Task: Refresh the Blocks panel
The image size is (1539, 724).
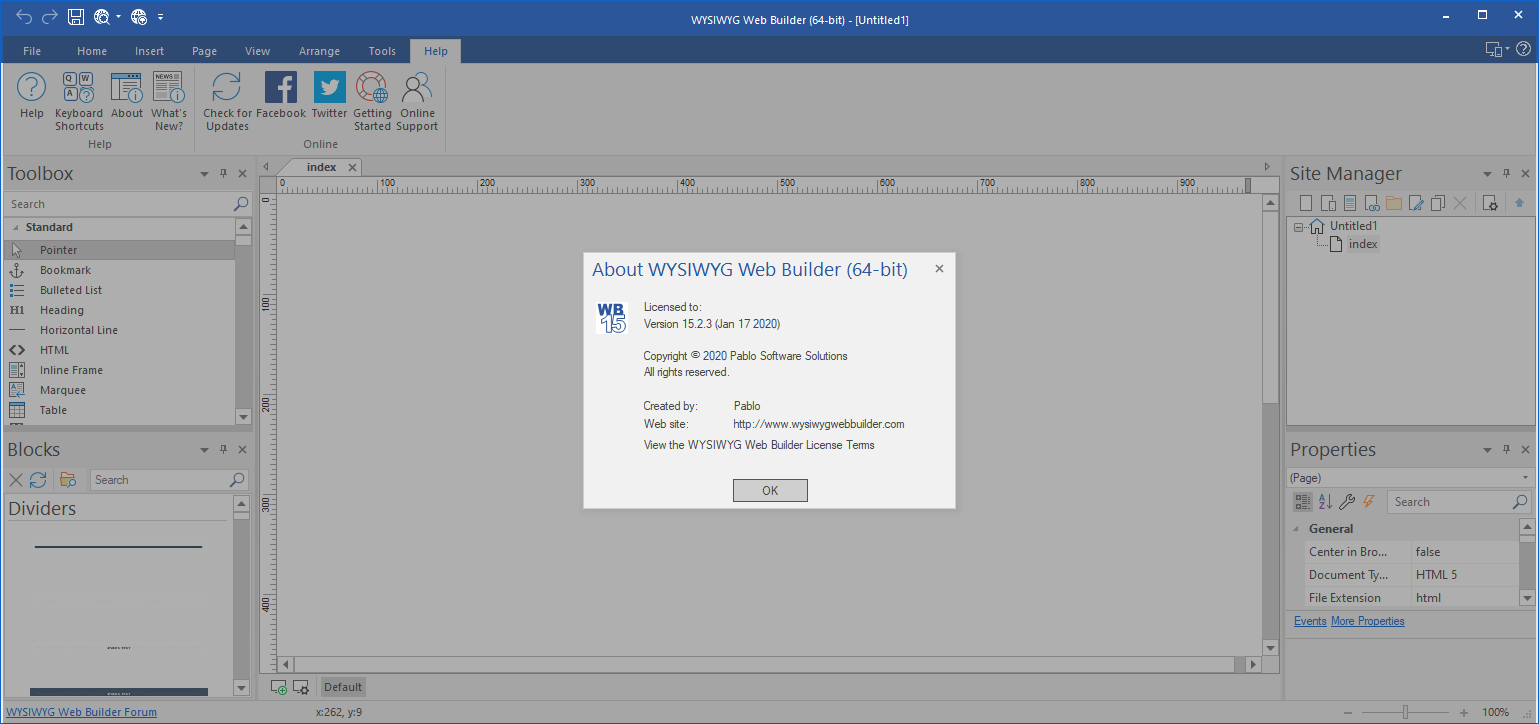Action: click(x=38, y=480)
